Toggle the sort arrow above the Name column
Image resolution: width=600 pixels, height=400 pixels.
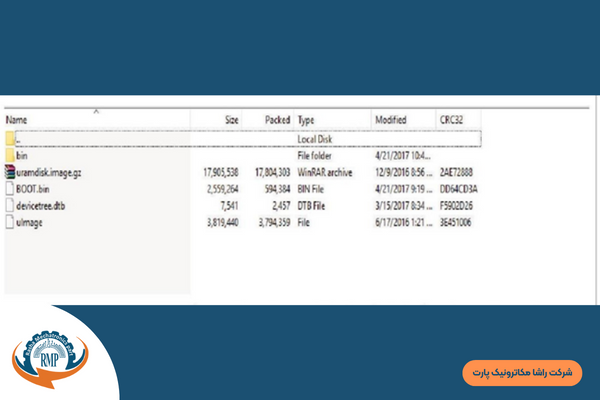pyautogui.click(x=96, y=111)
